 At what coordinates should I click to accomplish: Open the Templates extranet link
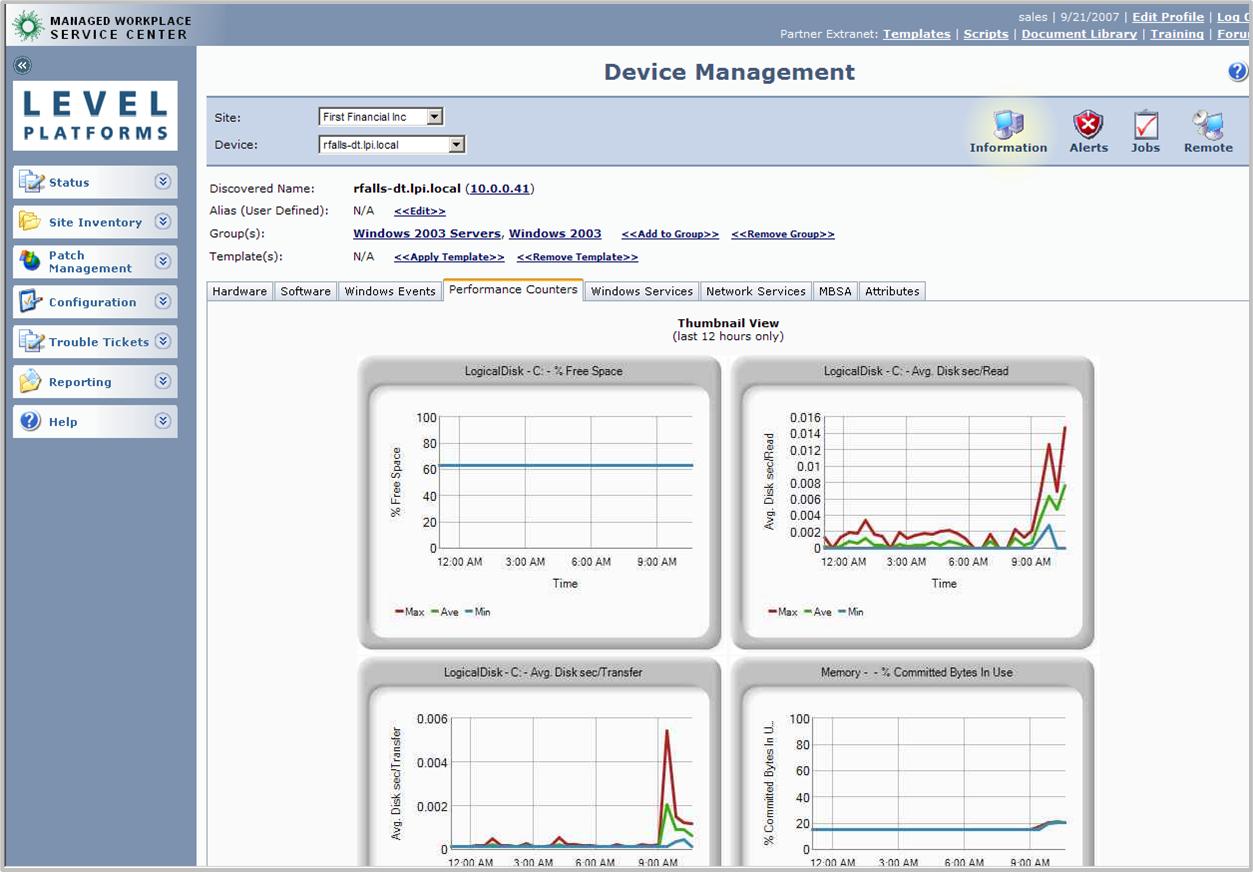click(917, 34)
